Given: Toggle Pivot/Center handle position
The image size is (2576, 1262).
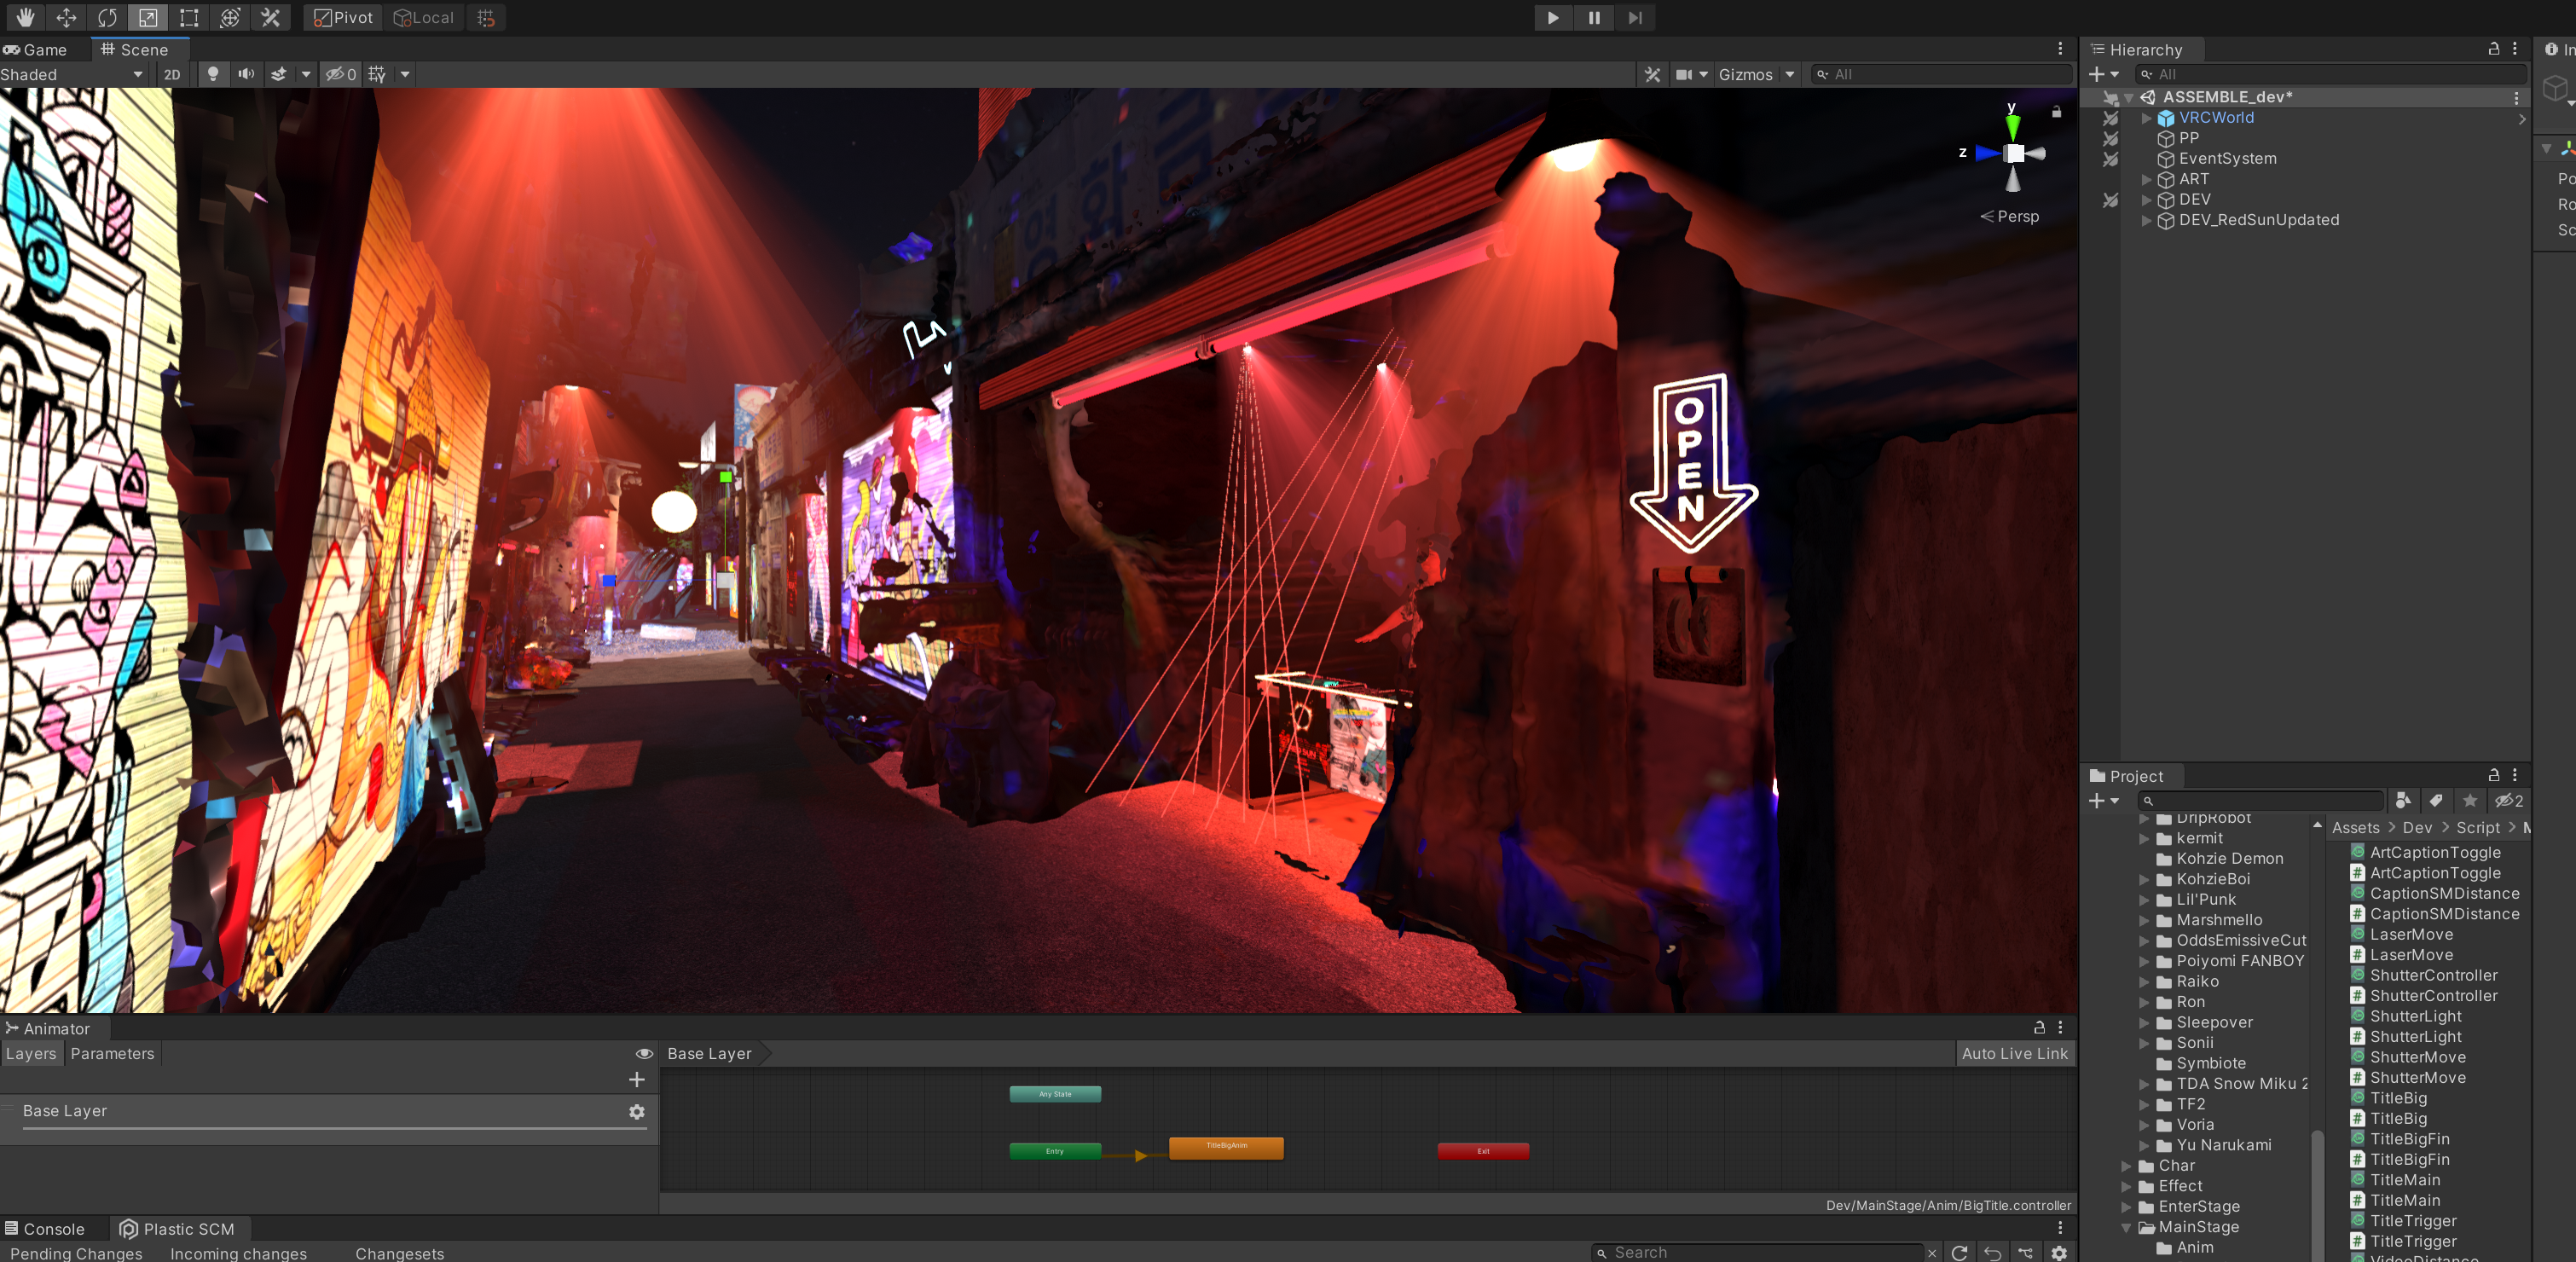Looking at the screenshot, I should [343, 17].
